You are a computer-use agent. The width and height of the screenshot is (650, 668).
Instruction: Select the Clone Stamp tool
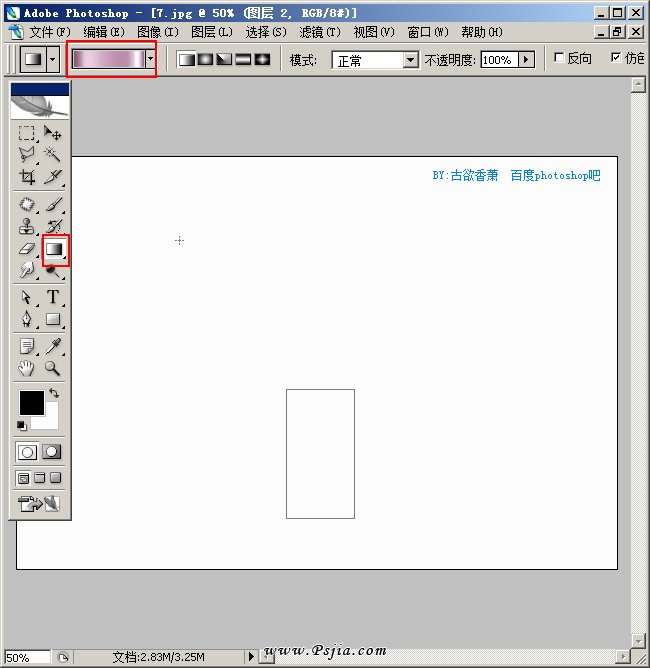(26, 226)
